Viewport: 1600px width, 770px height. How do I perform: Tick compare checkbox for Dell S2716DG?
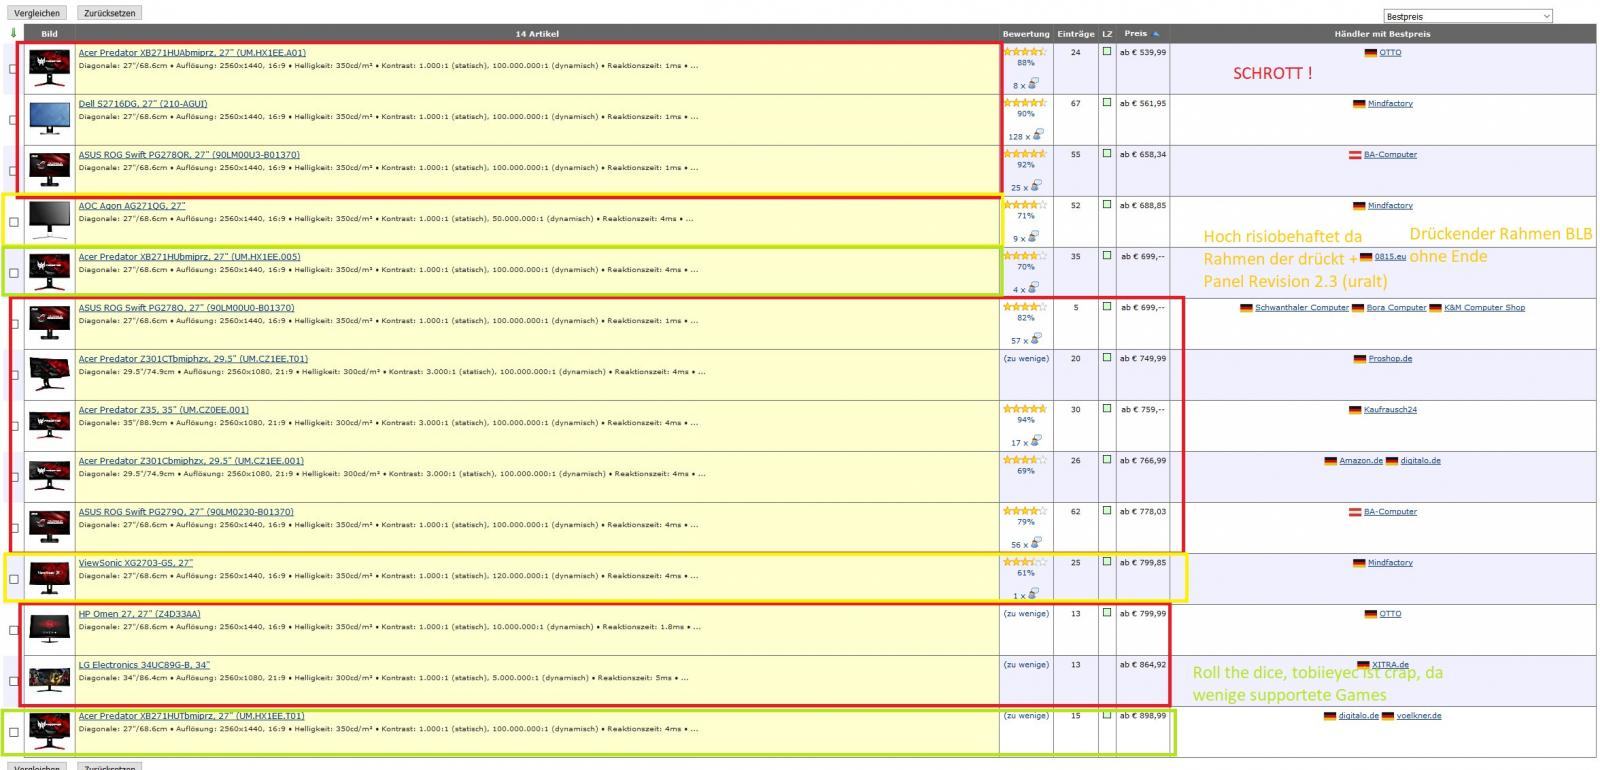(x=13, y=120)
